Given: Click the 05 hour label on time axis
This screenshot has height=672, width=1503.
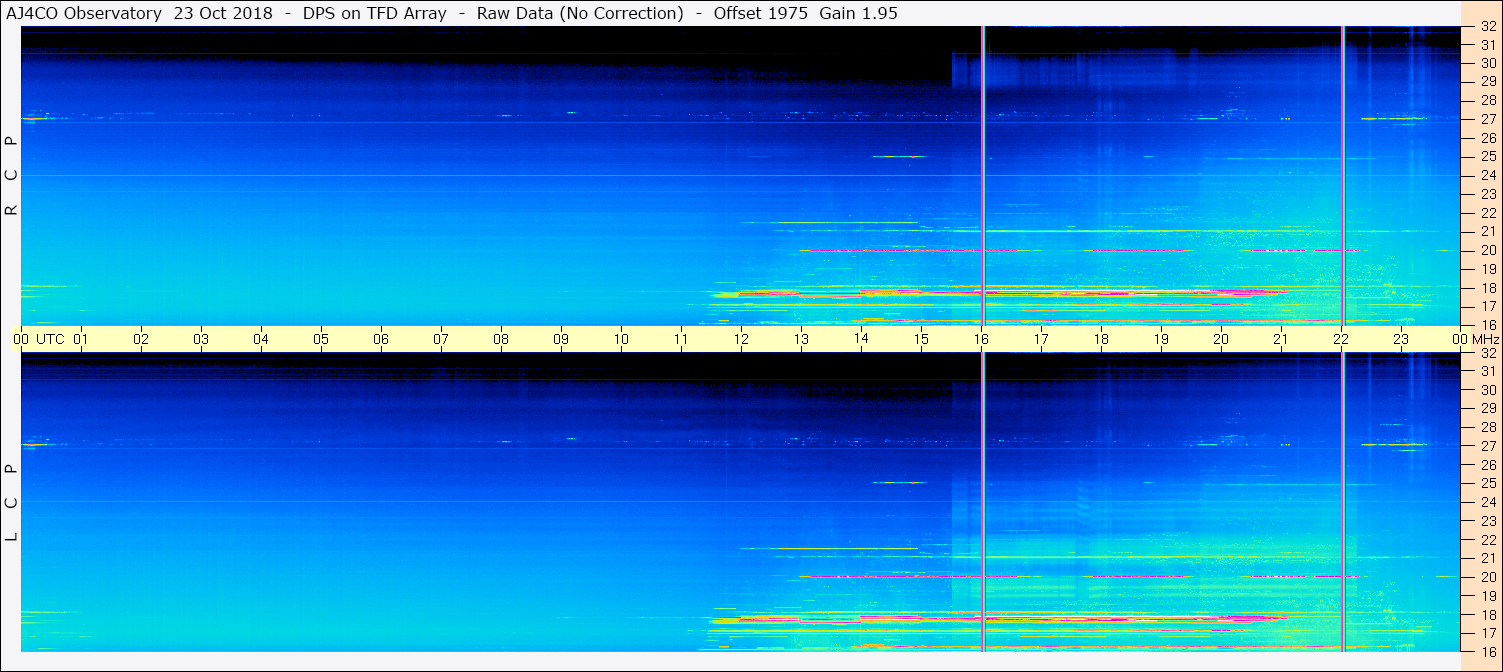Looking at the screenshot, I should (321, 339).
